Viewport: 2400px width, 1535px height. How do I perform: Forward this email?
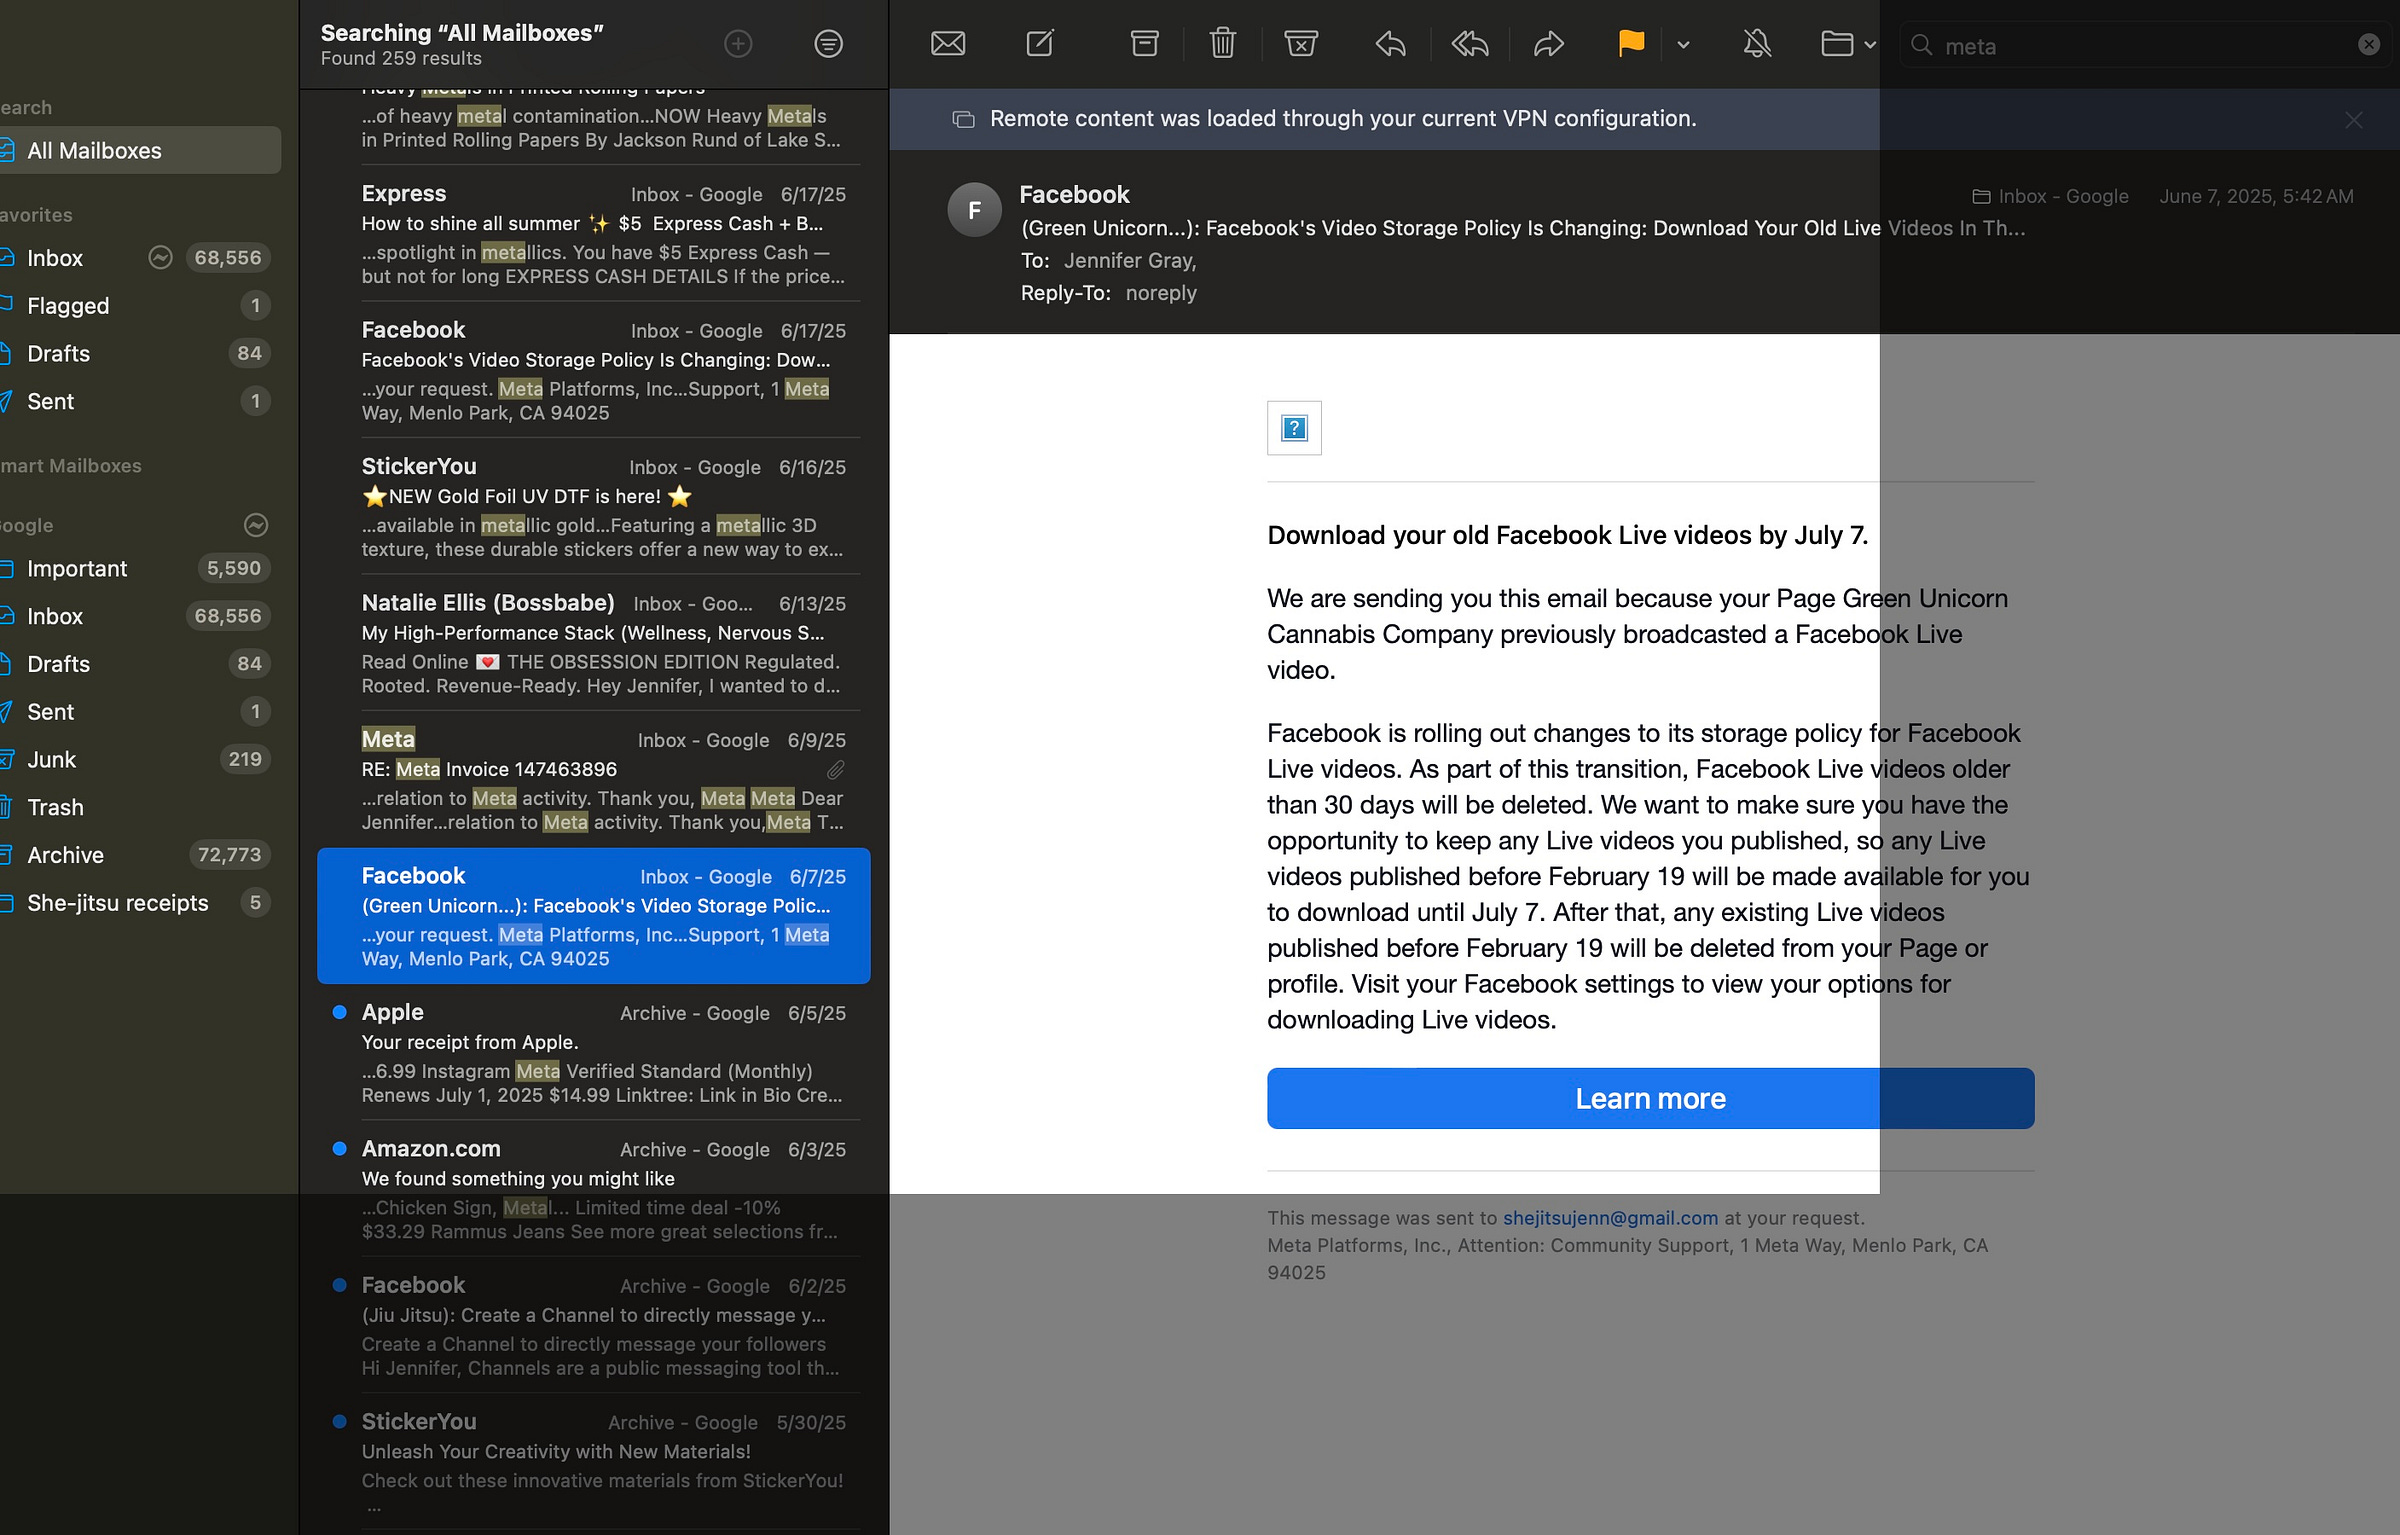tap(1548, 44)
